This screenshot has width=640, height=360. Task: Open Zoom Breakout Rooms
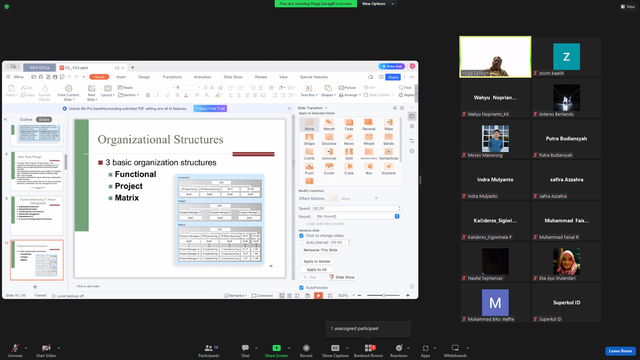coord(369,350)
